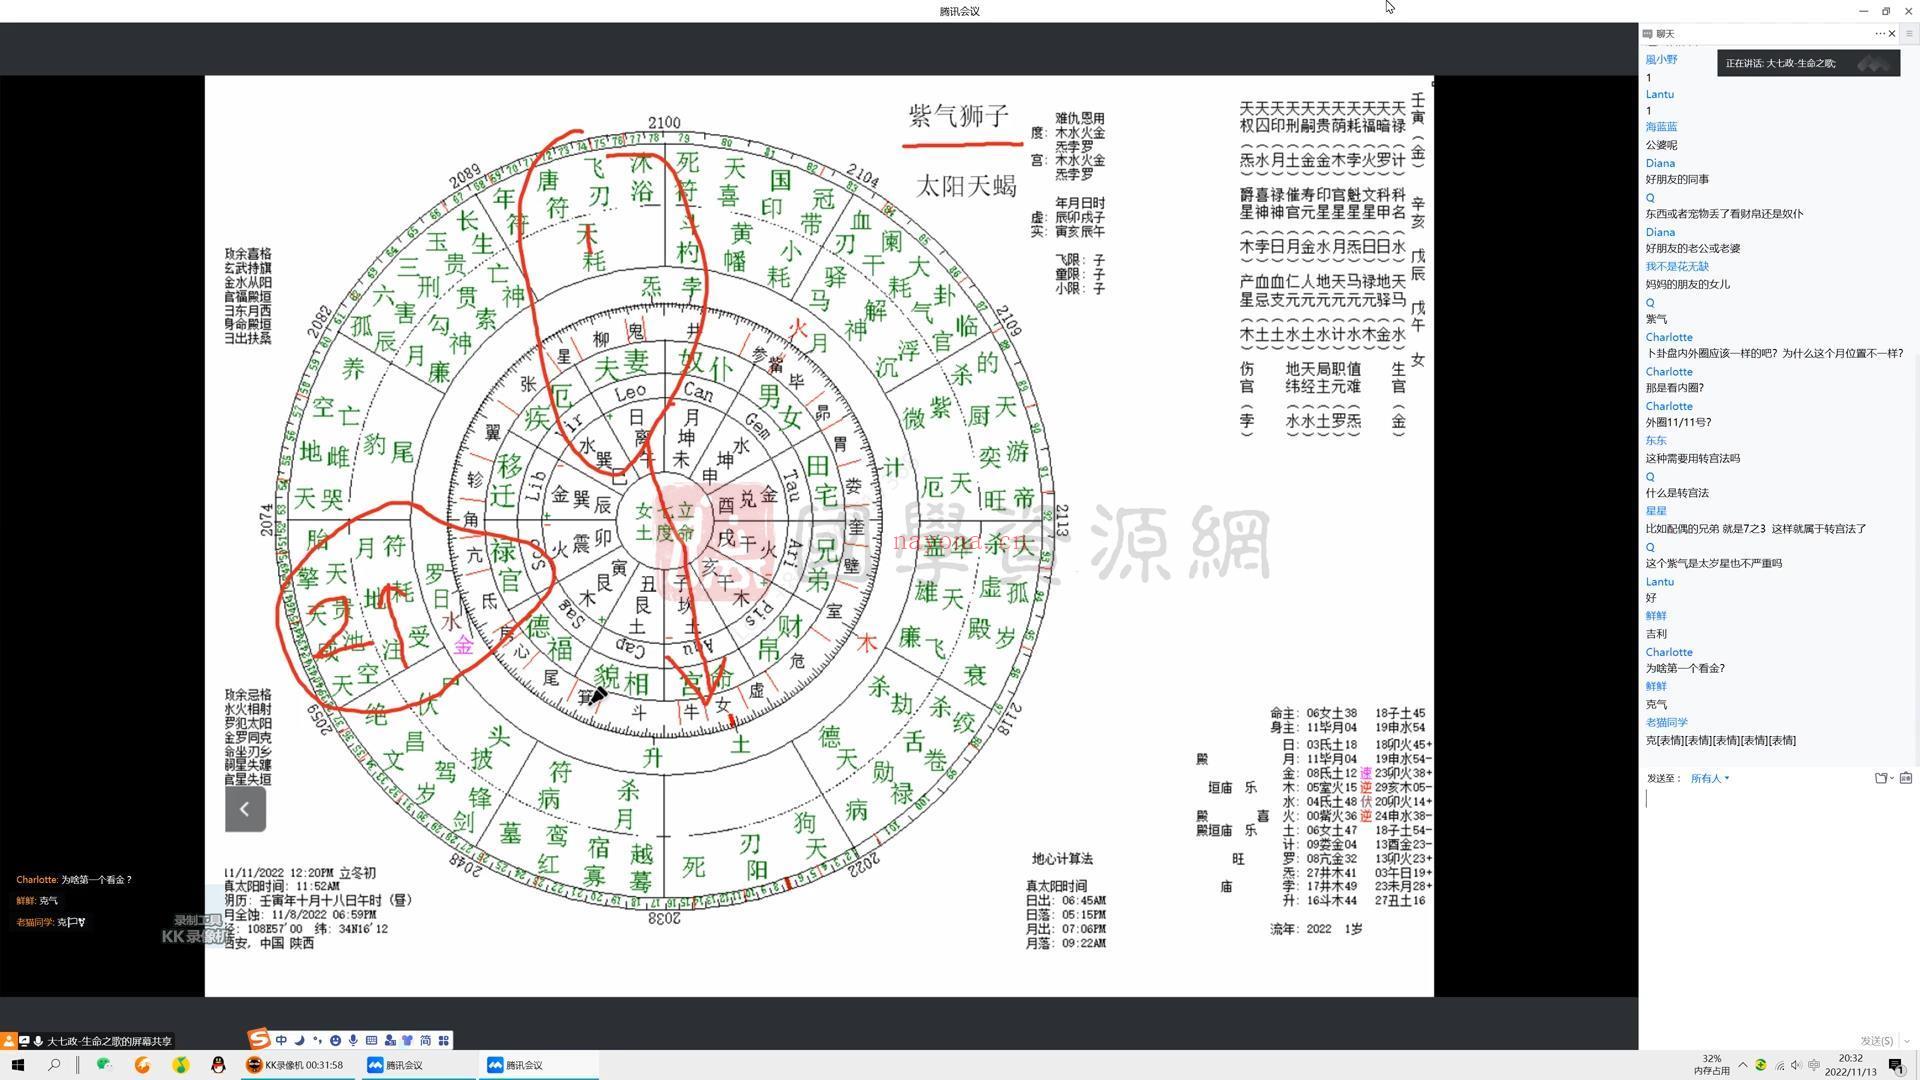Click the sender name 海蓝蓝 in chat
The height and width of the screenshot is (1080, 1920).
1661,127
